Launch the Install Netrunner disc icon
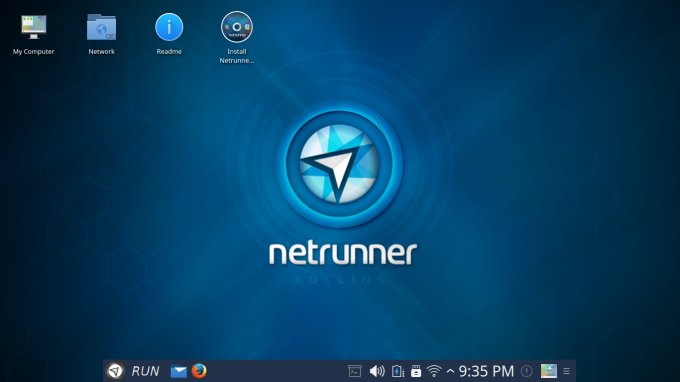The width and height of the screenshot is (680, 382). click(237, 27)
